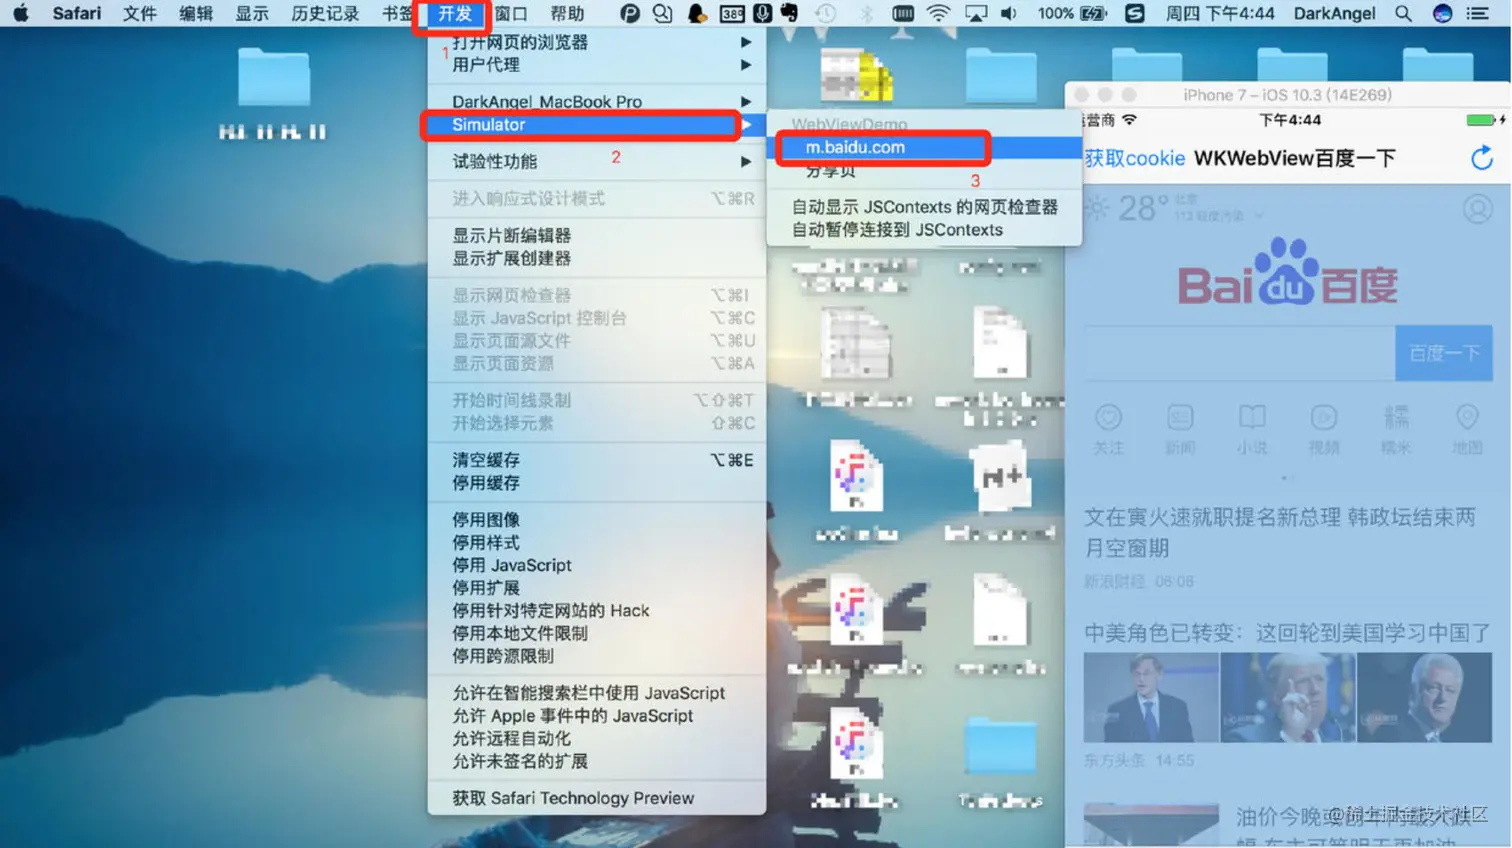Toggle 停用 JavaScript in the Develop menu
Screen dimensions: 1512x848
(510, 564)
